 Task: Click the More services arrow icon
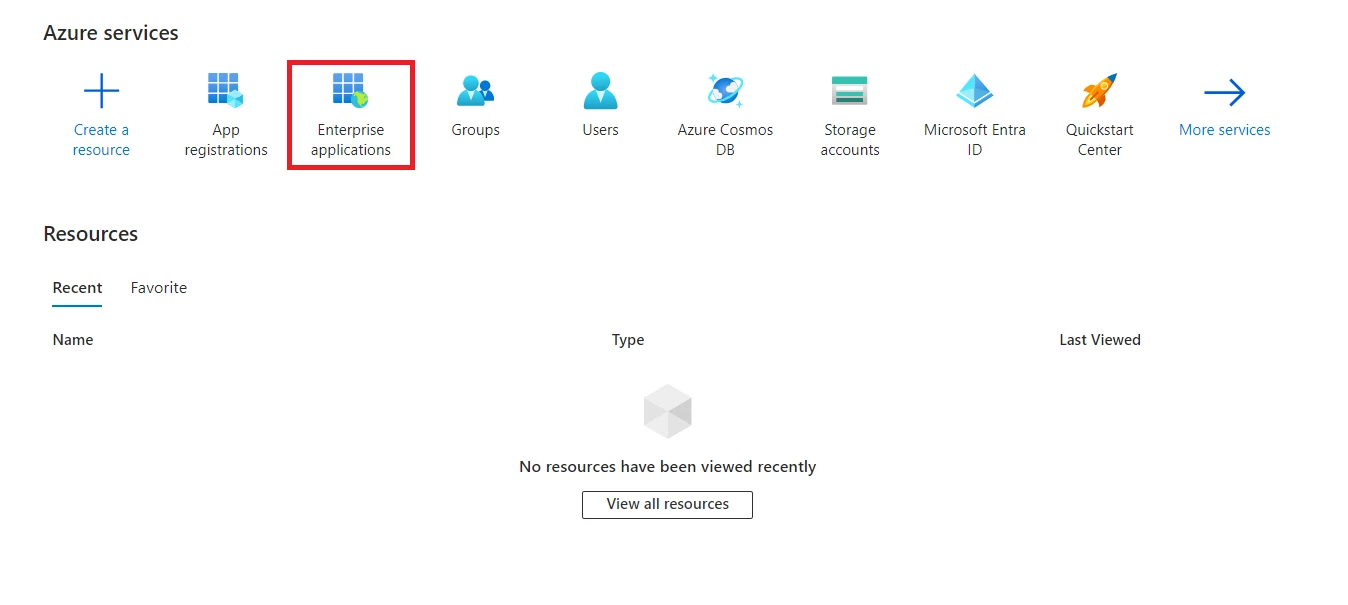tap(1224, 93)
